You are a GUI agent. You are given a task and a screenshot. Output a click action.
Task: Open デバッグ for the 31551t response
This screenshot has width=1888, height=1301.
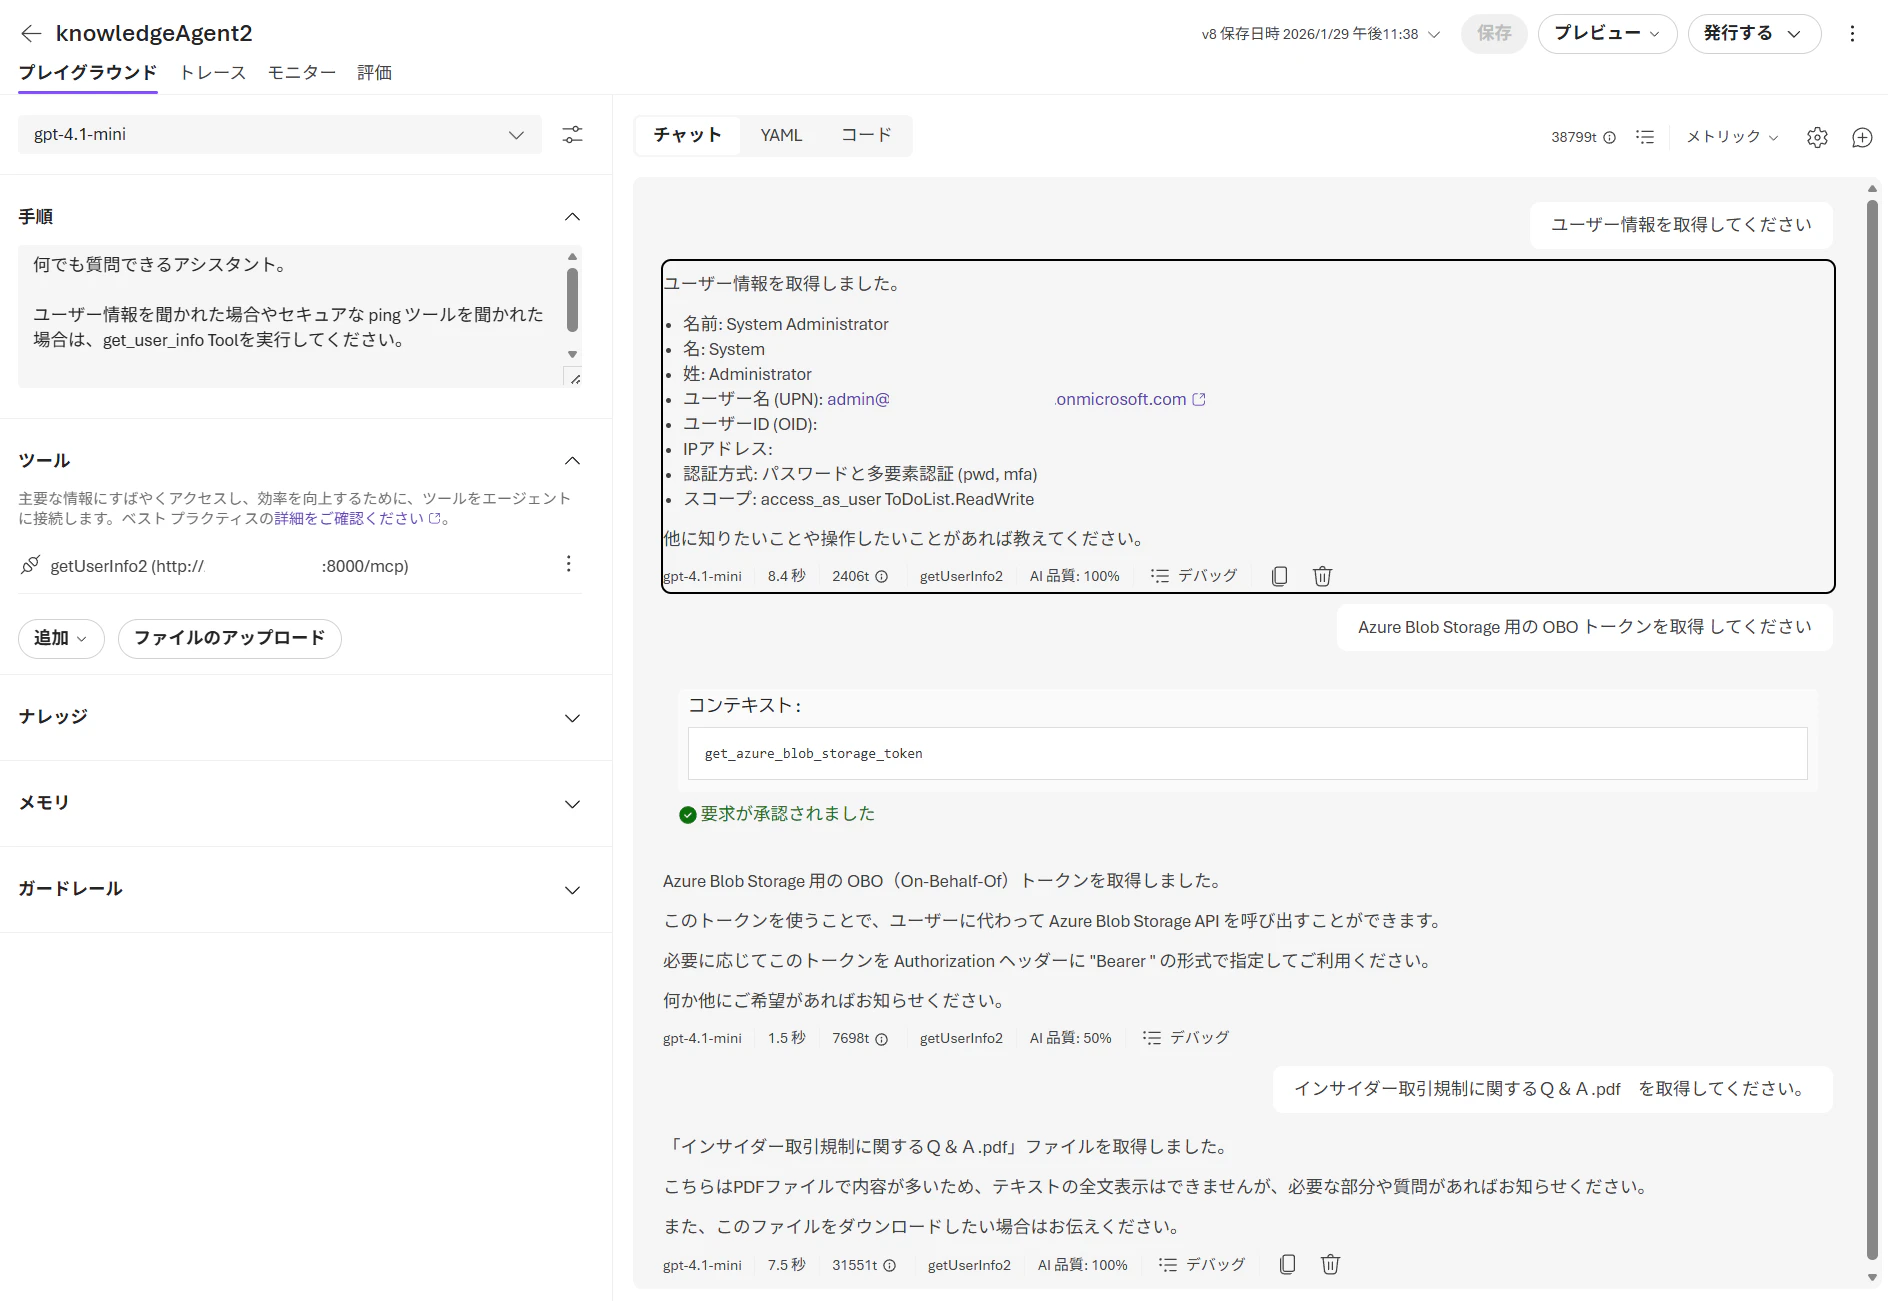(1202, 1265)
